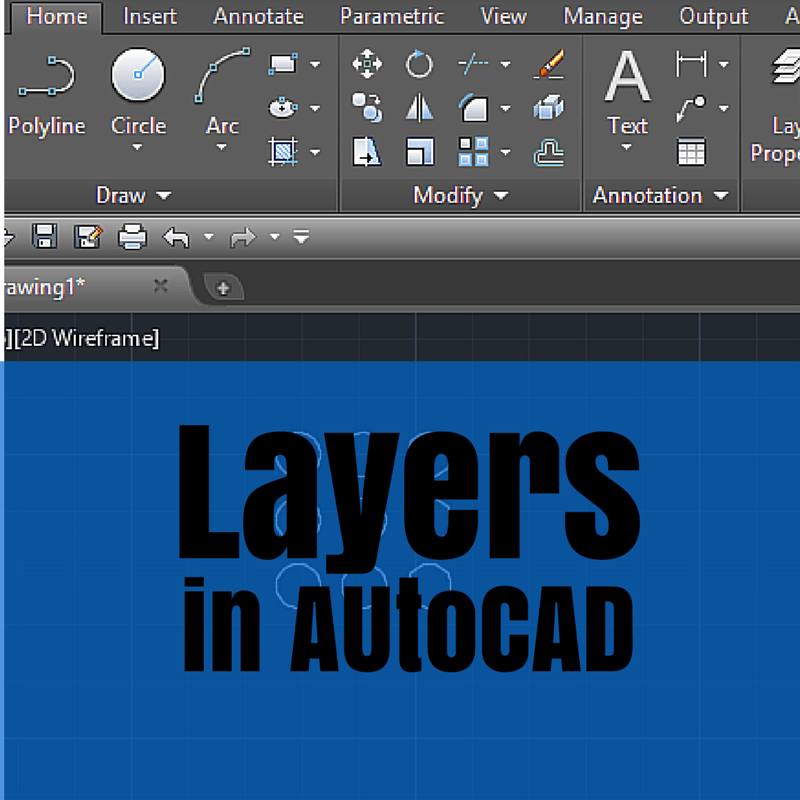Switch to the View ribbon tab

click(503, 17)
